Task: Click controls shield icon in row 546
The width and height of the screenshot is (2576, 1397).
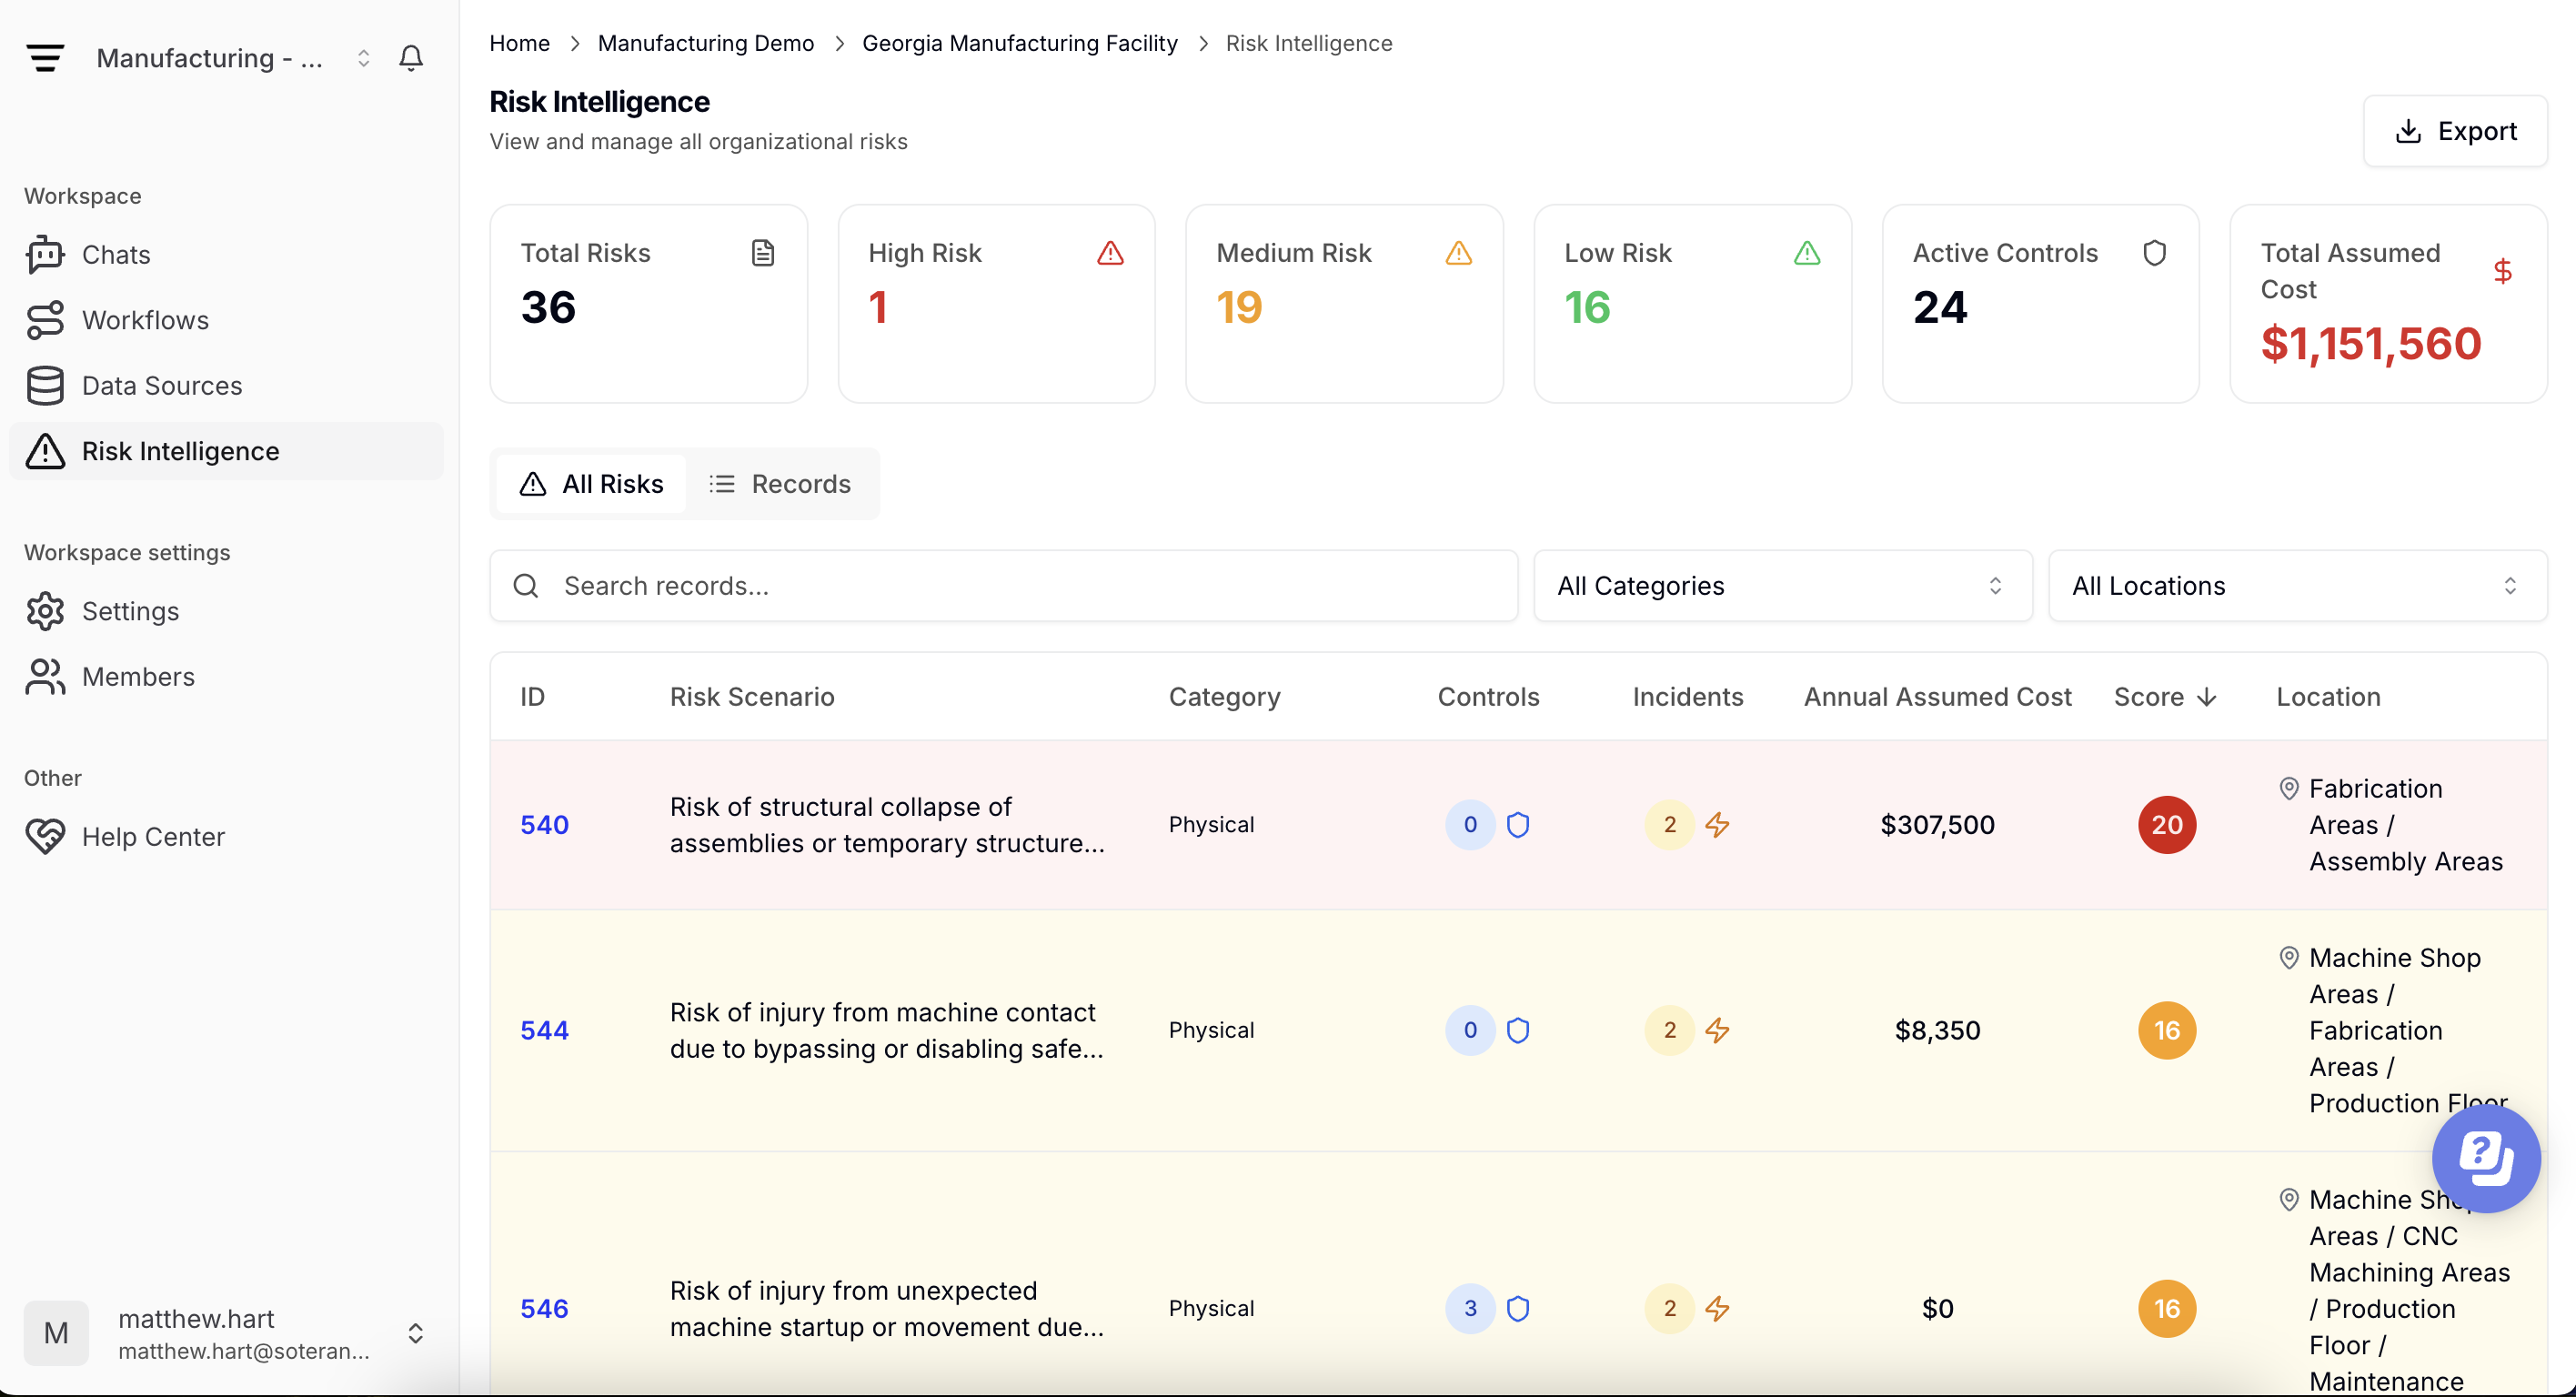Action: [1518, 1309]
